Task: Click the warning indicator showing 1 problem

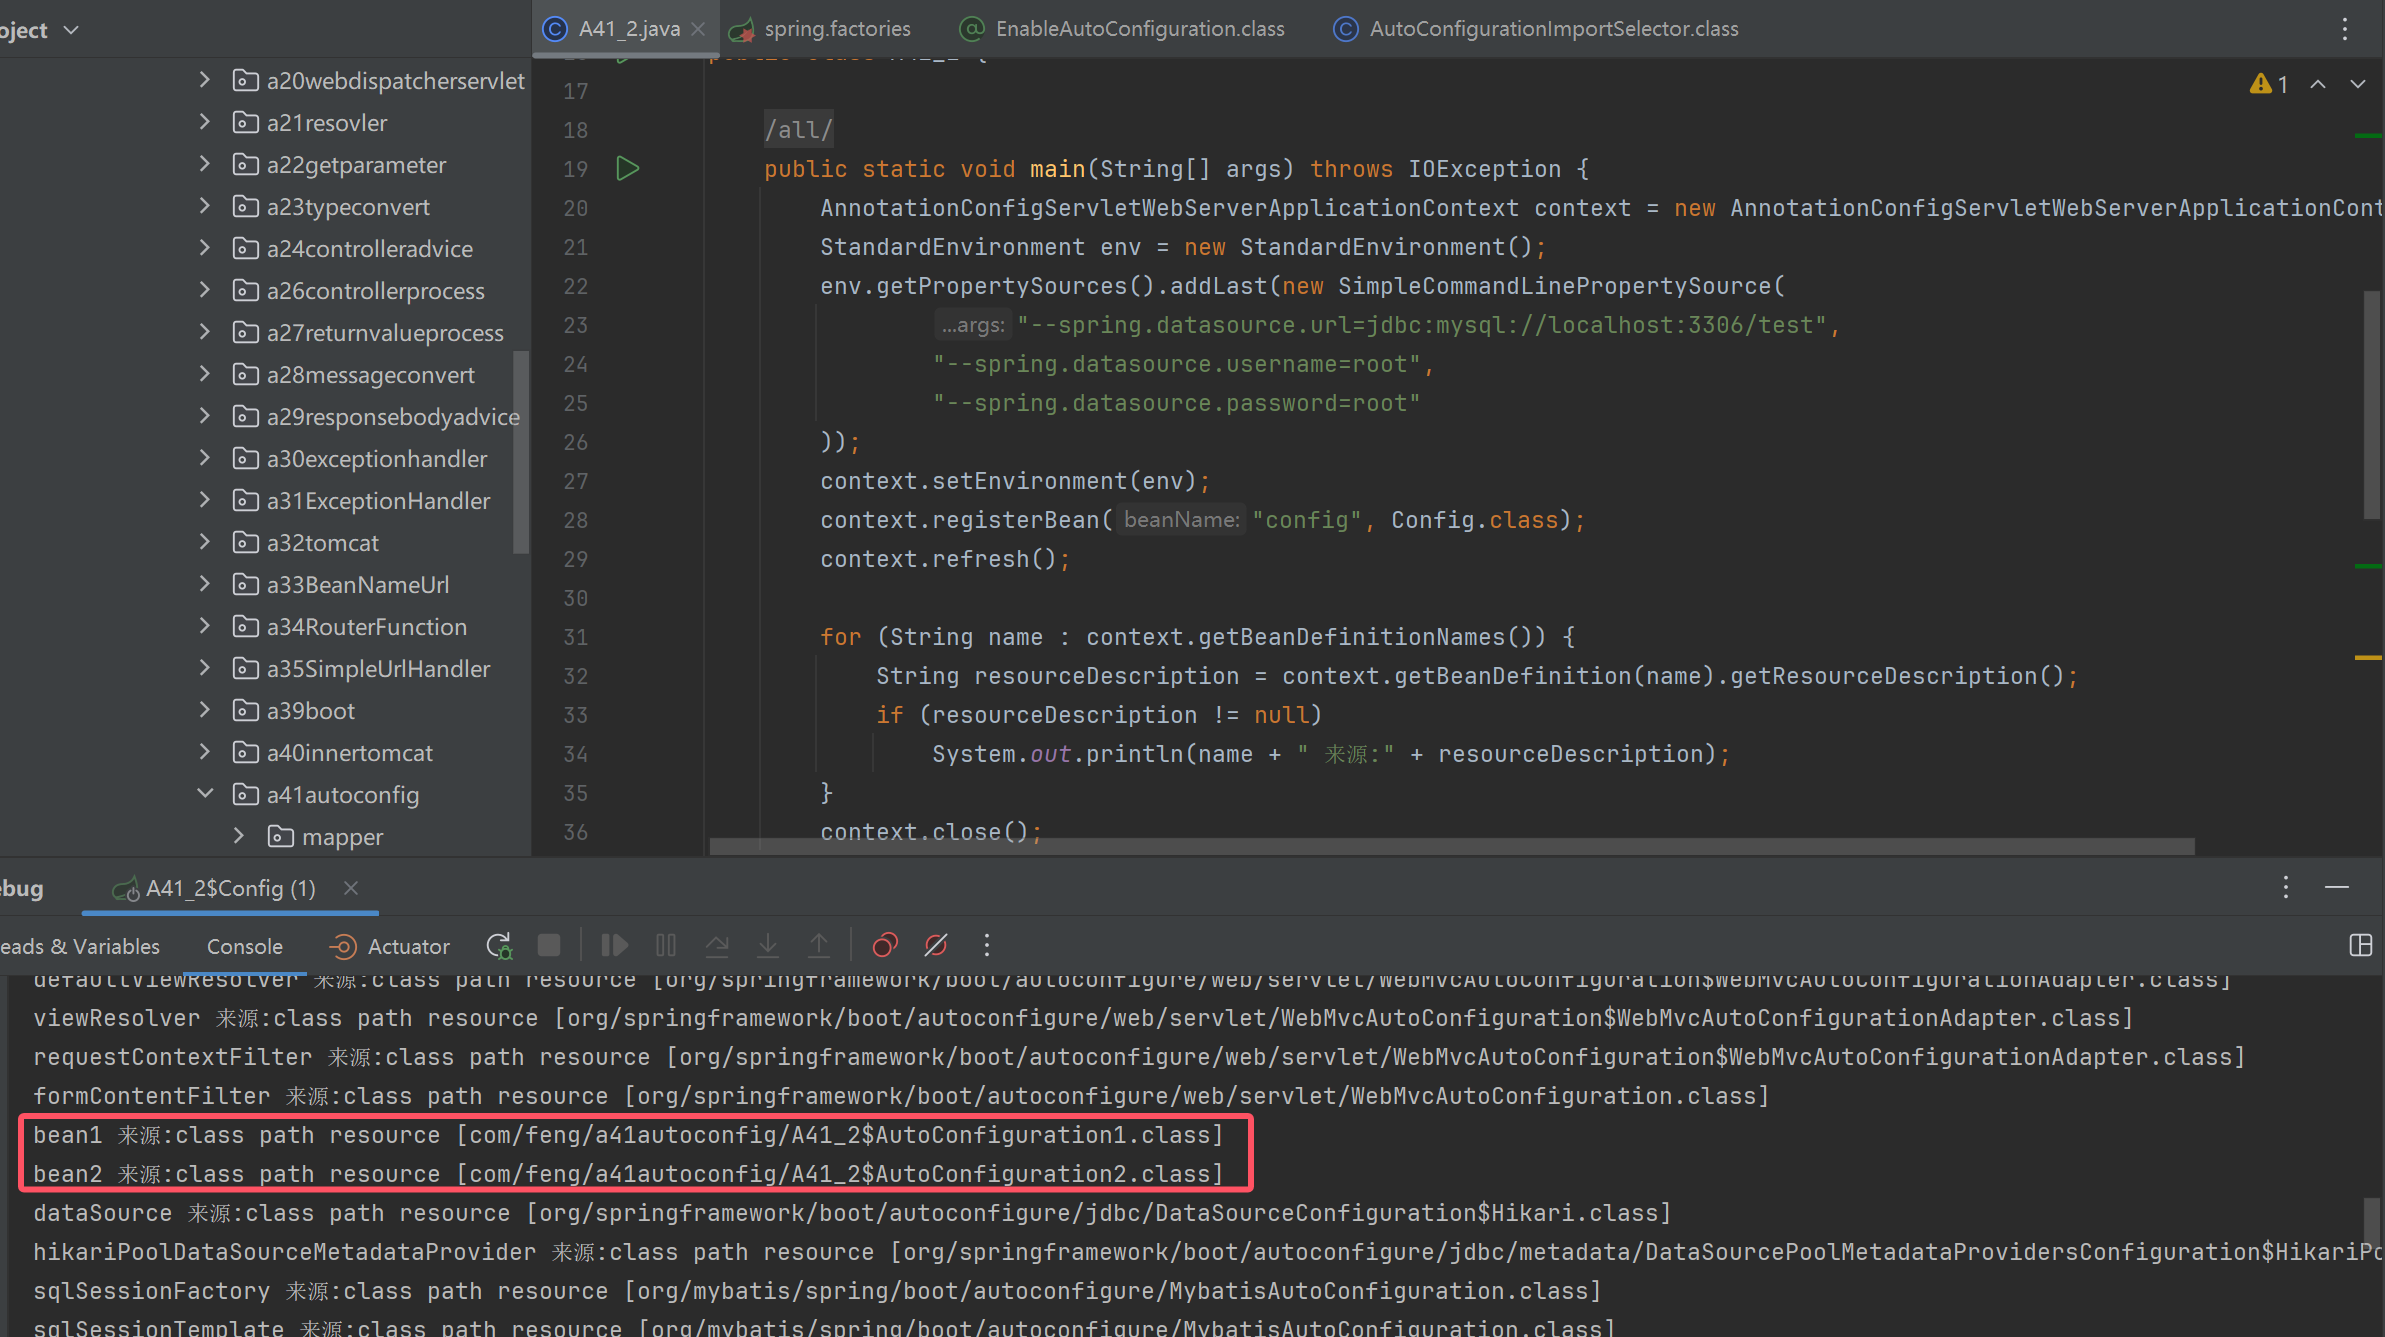Action: coord(2269,84)
